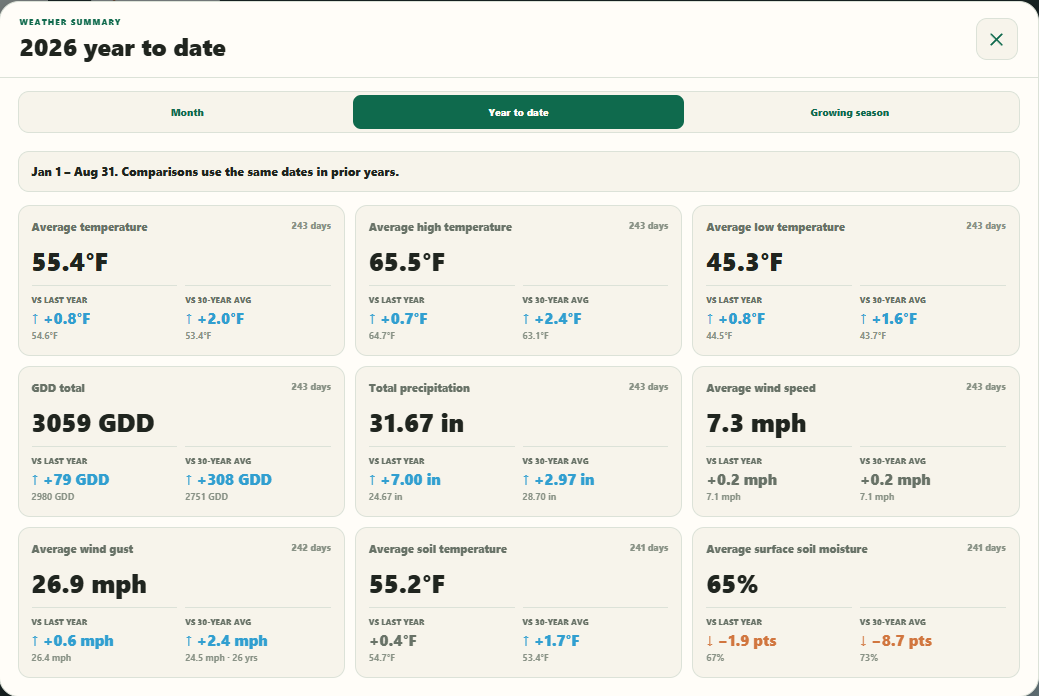Click the +2.0°F vs 30-year average

click(x=215, y=319)
